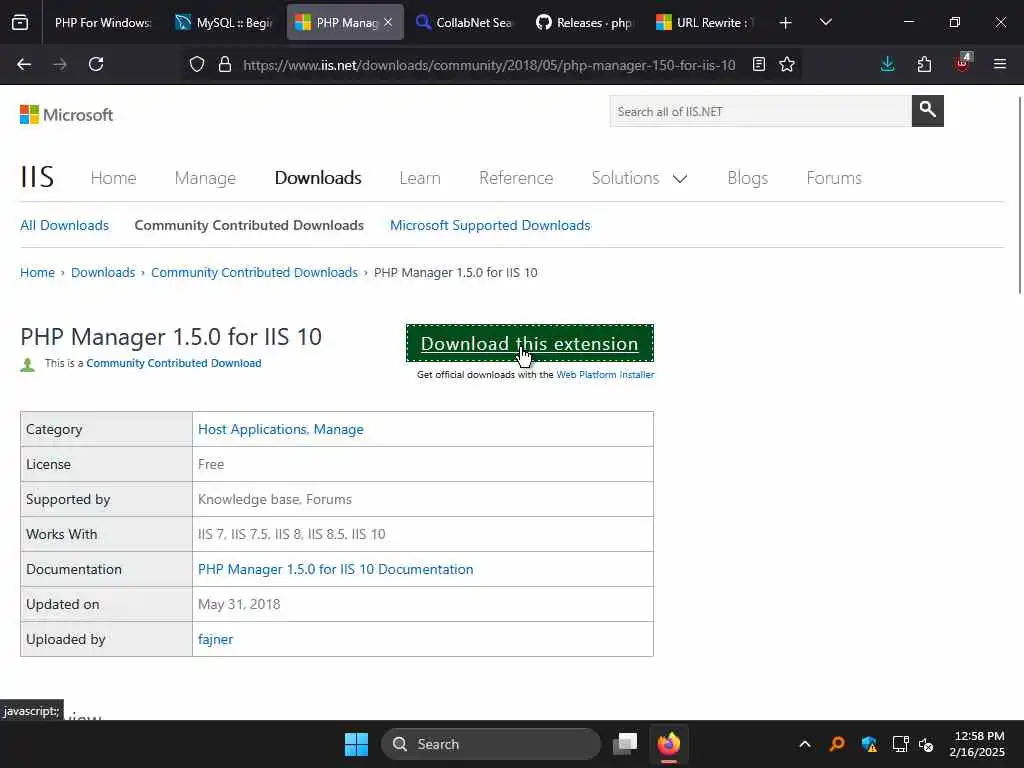Open Windows Security tray icon
The image size is (1024, 768).
[869, 744]
